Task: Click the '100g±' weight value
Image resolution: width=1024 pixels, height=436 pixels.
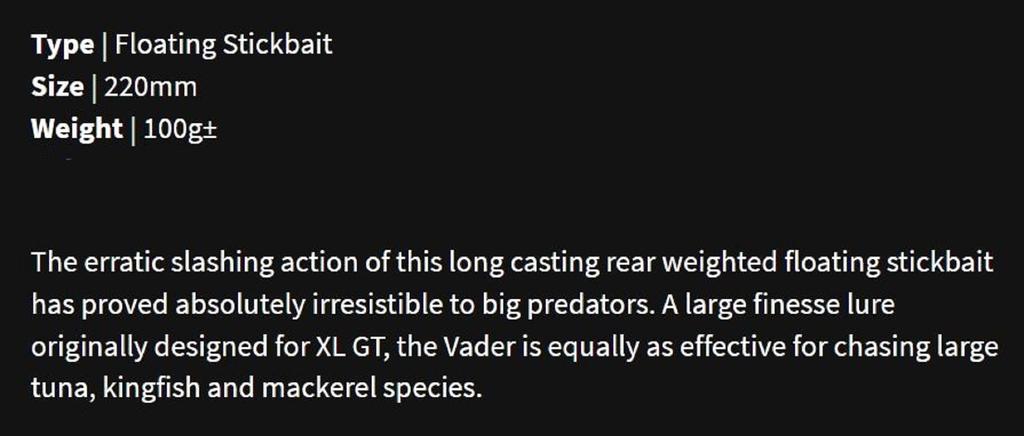Action: (x=180, y=129)
